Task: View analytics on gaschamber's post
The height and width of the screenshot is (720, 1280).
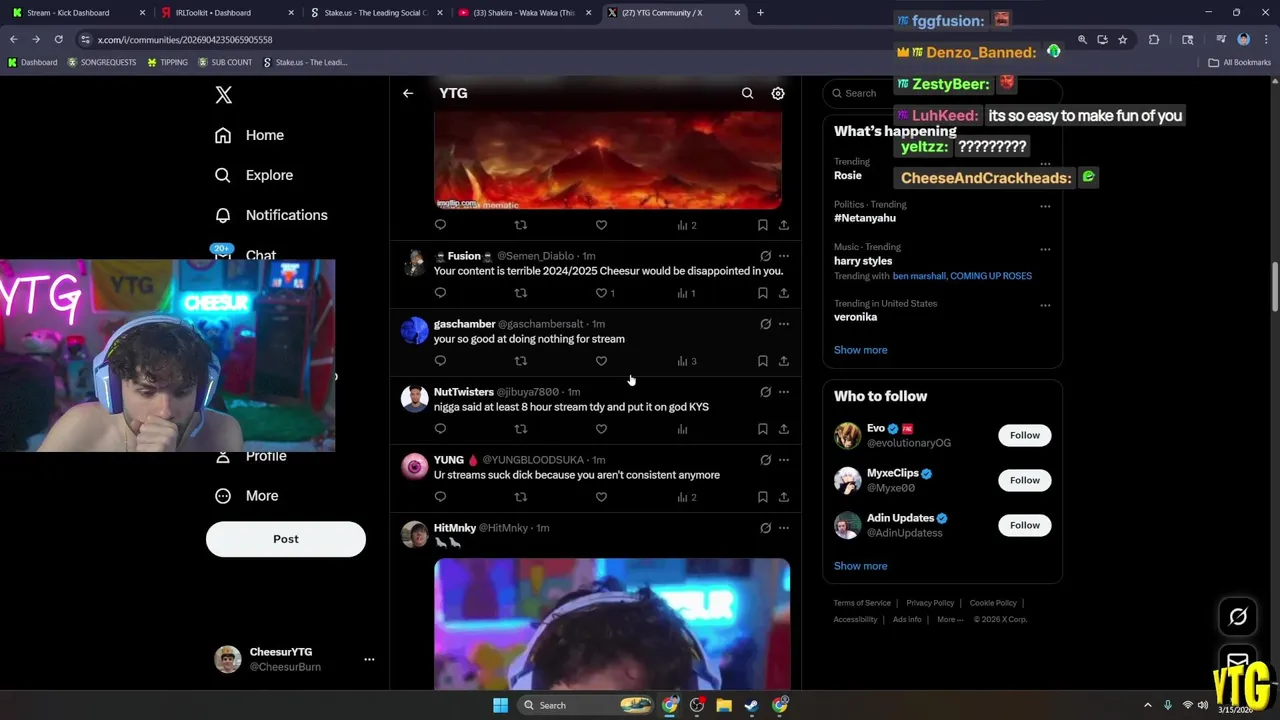Action: coord(686,361)
